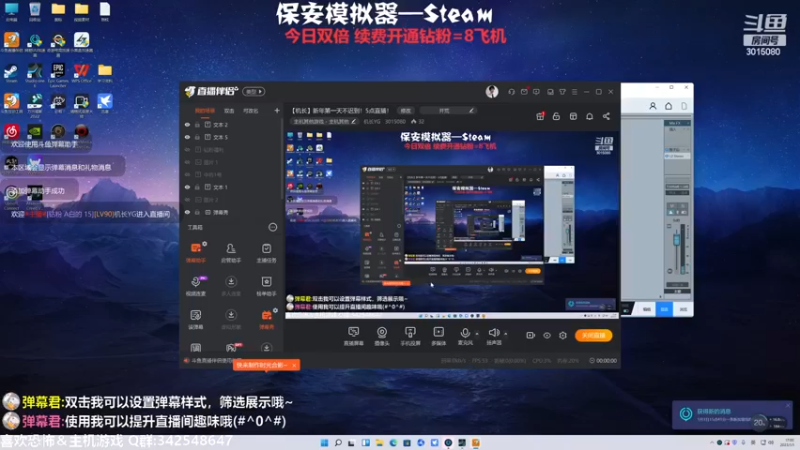
Task: Open the headset customer service icon
Action: tap(511, 92)
